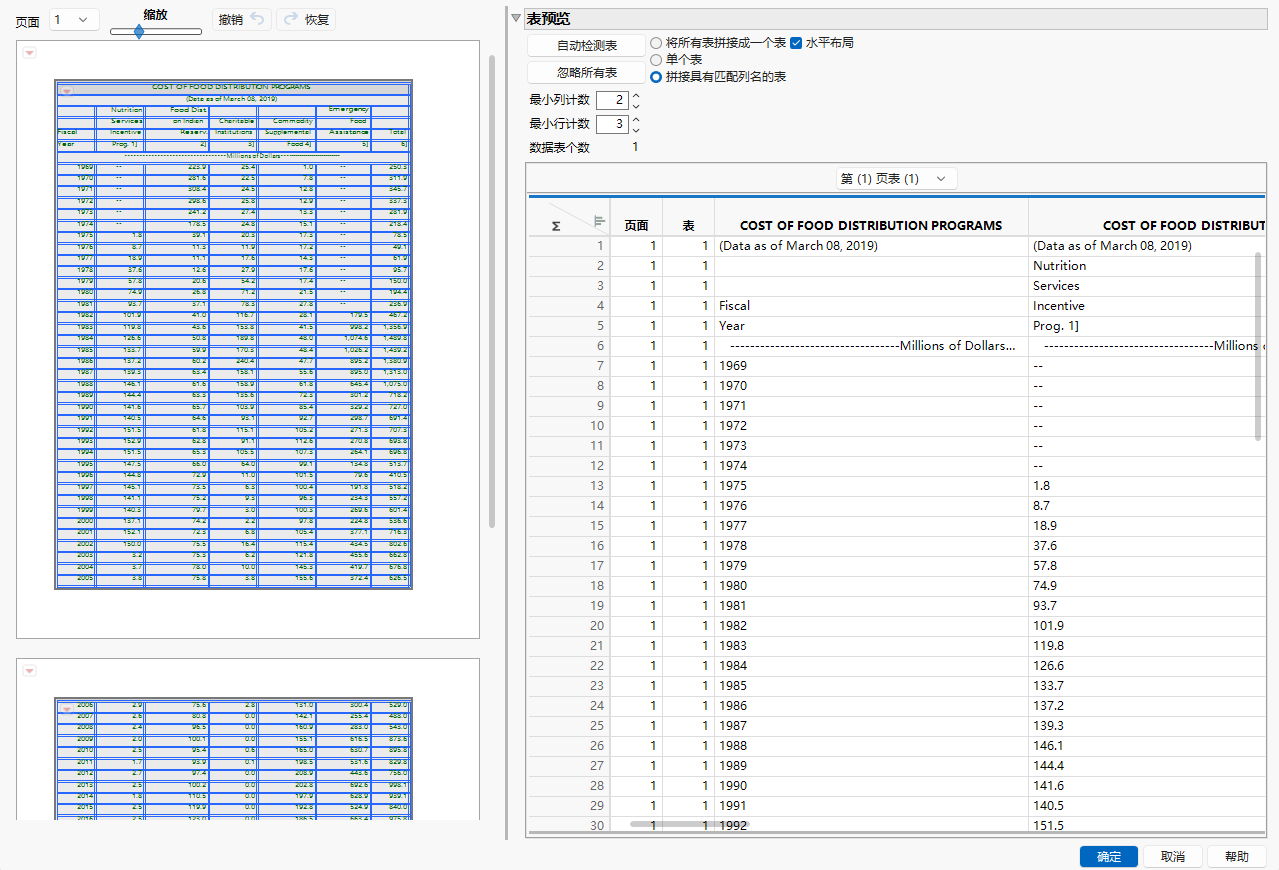
Task: Click the 自动检测表 button
Action: pyautogui.click(x=587, y=46)
